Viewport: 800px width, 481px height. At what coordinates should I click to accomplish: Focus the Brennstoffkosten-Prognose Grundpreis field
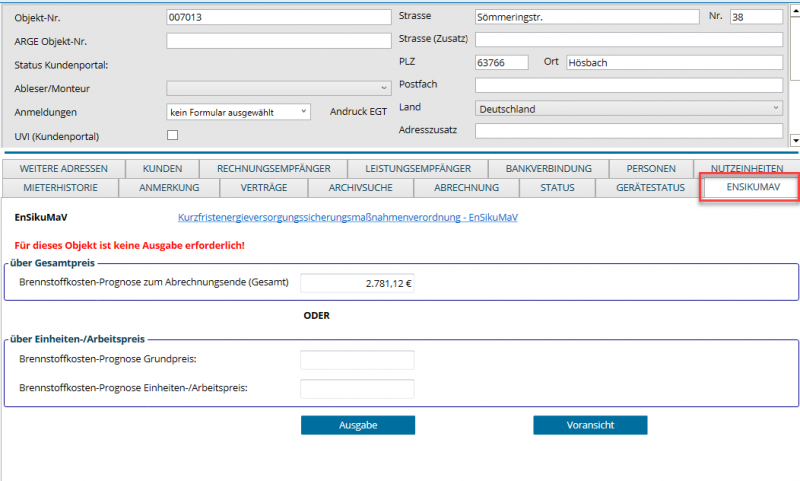pyautogui.click(x=357, y=360)
